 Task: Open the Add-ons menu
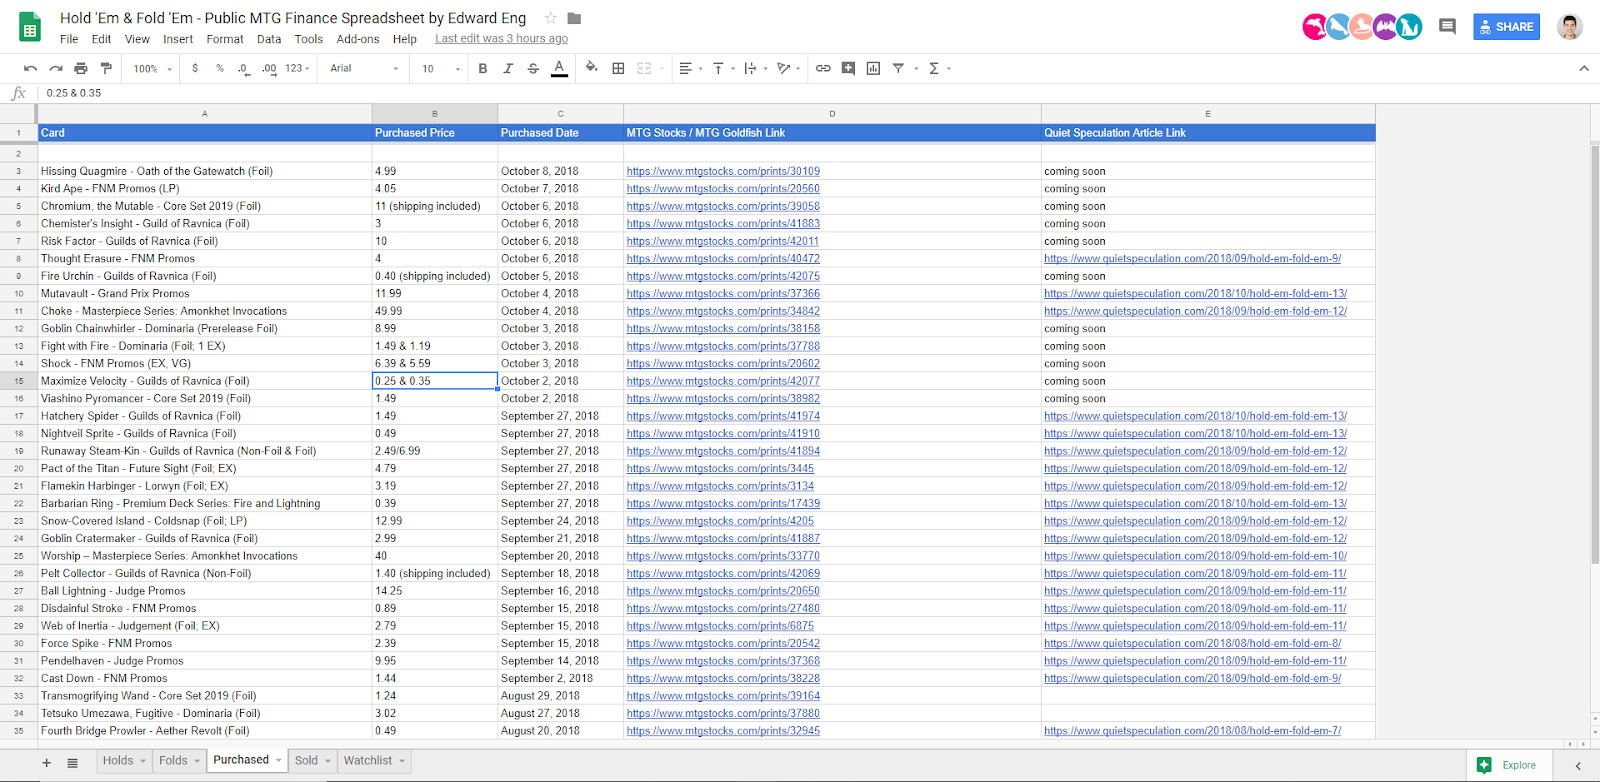pyautogui.click(x=357, y=39)
